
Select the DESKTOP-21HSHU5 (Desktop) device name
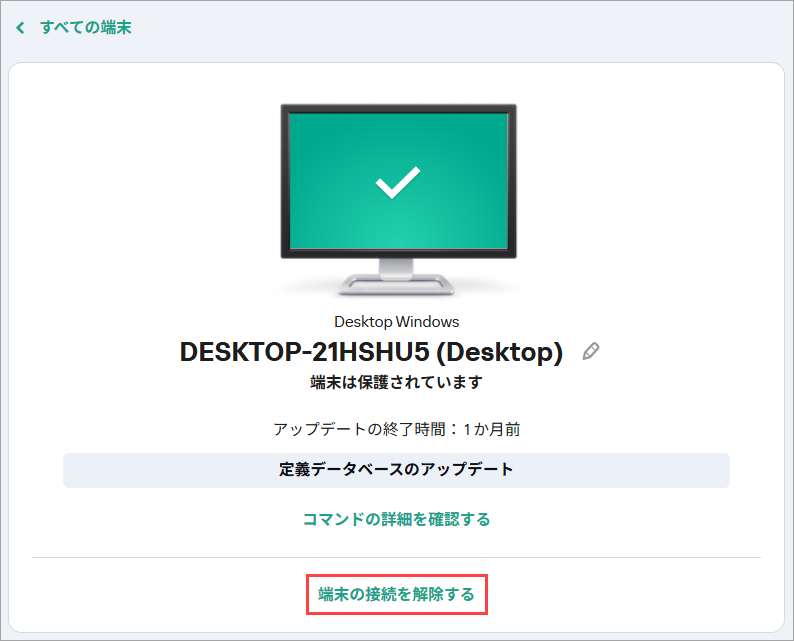371,352
